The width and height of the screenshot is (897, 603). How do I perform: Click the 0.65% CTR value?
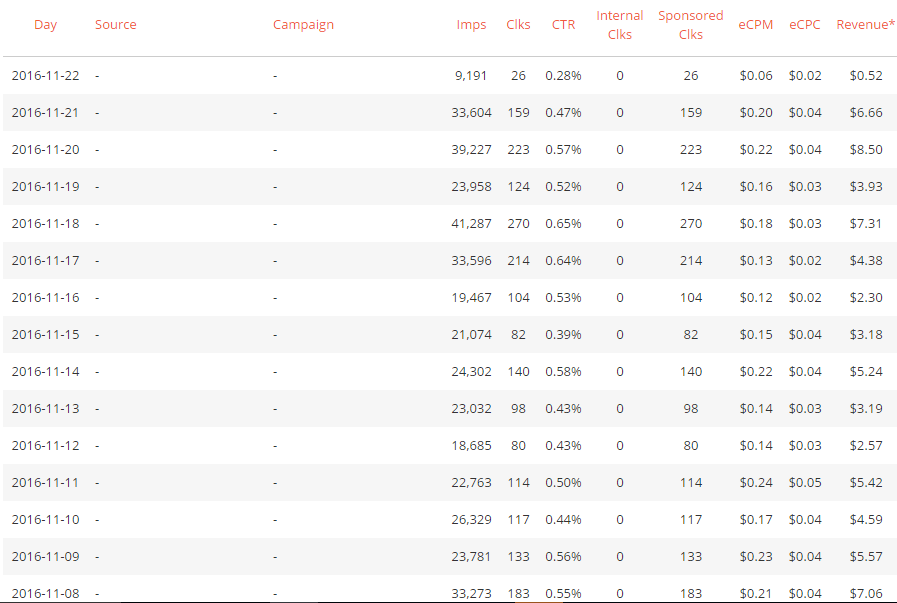point(563,224)
